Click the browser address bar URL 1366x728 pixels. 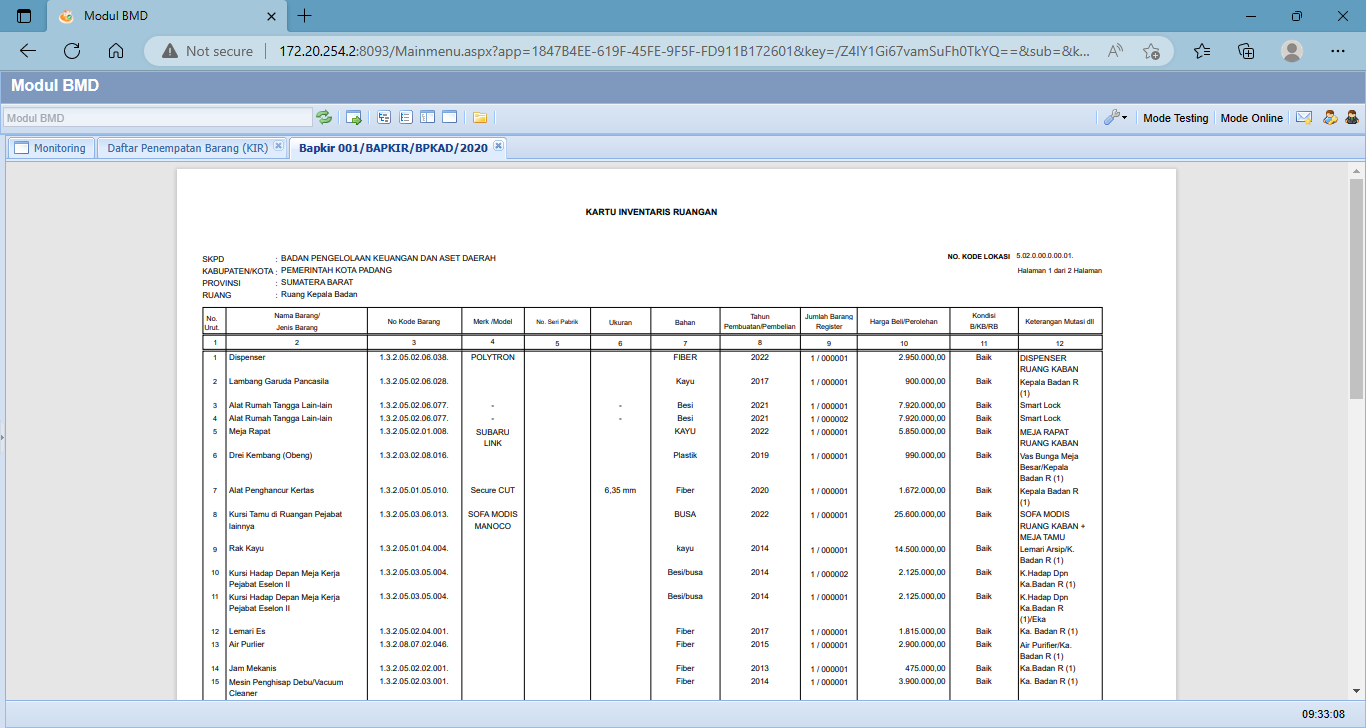[685, 51]
